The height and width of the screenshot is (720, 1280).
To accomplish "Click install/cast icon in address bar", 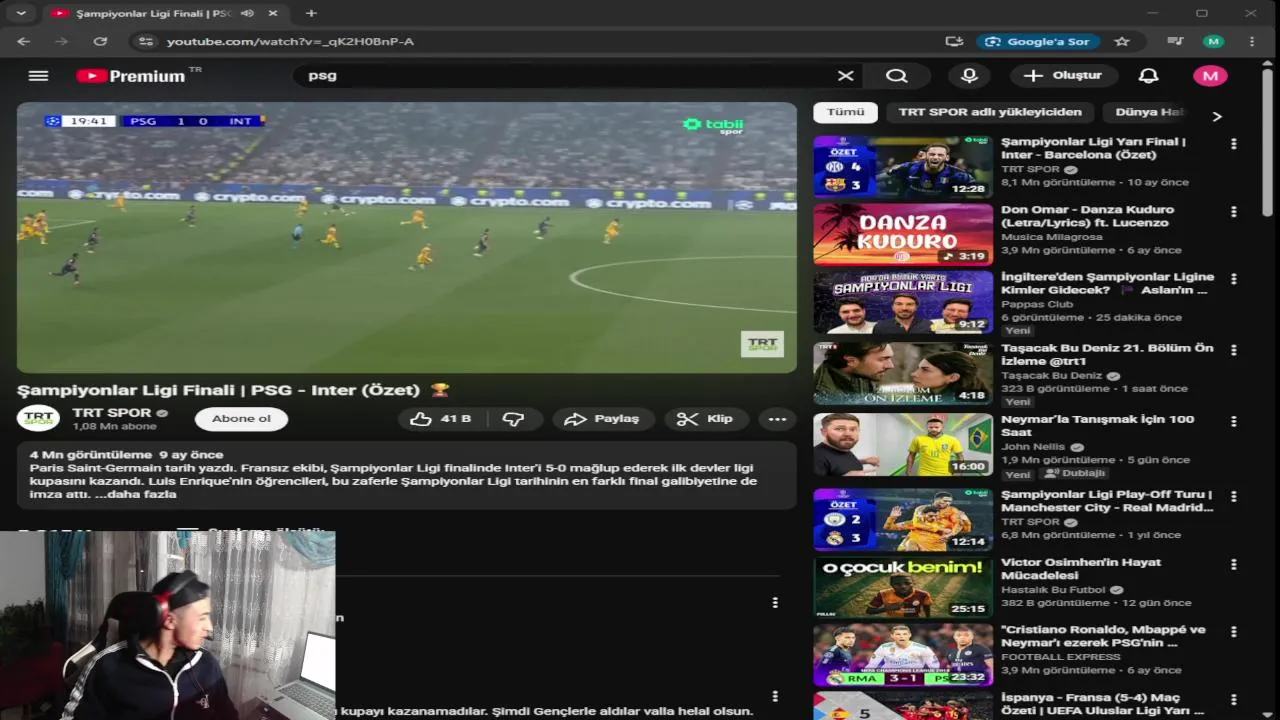I will [x=954, y=41].
